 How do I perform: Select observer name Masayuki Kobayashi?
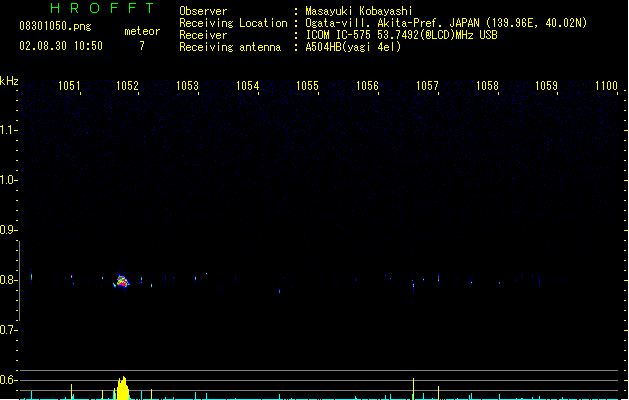[x=359, y=11]
